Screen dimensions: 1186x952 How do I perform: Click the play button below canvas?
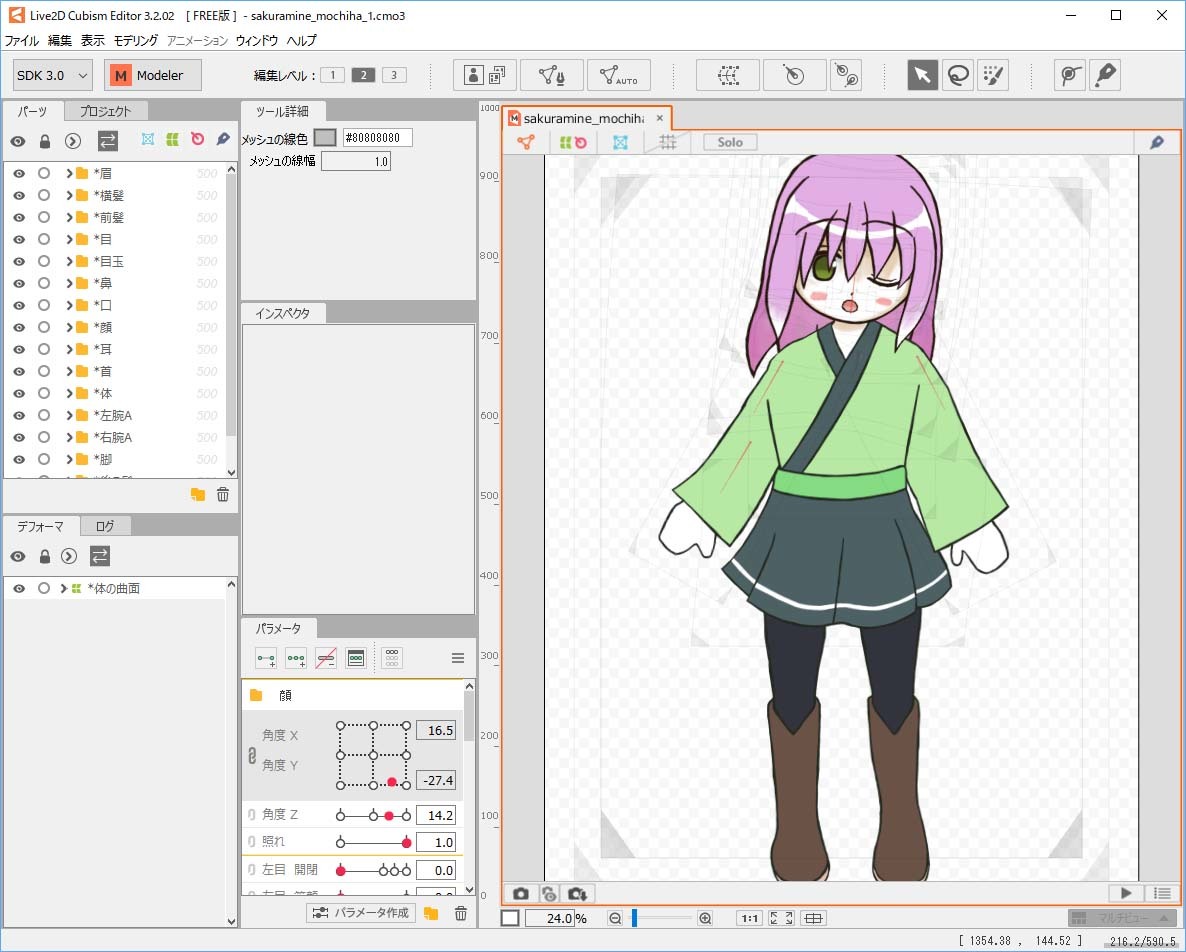[1126, 893]
